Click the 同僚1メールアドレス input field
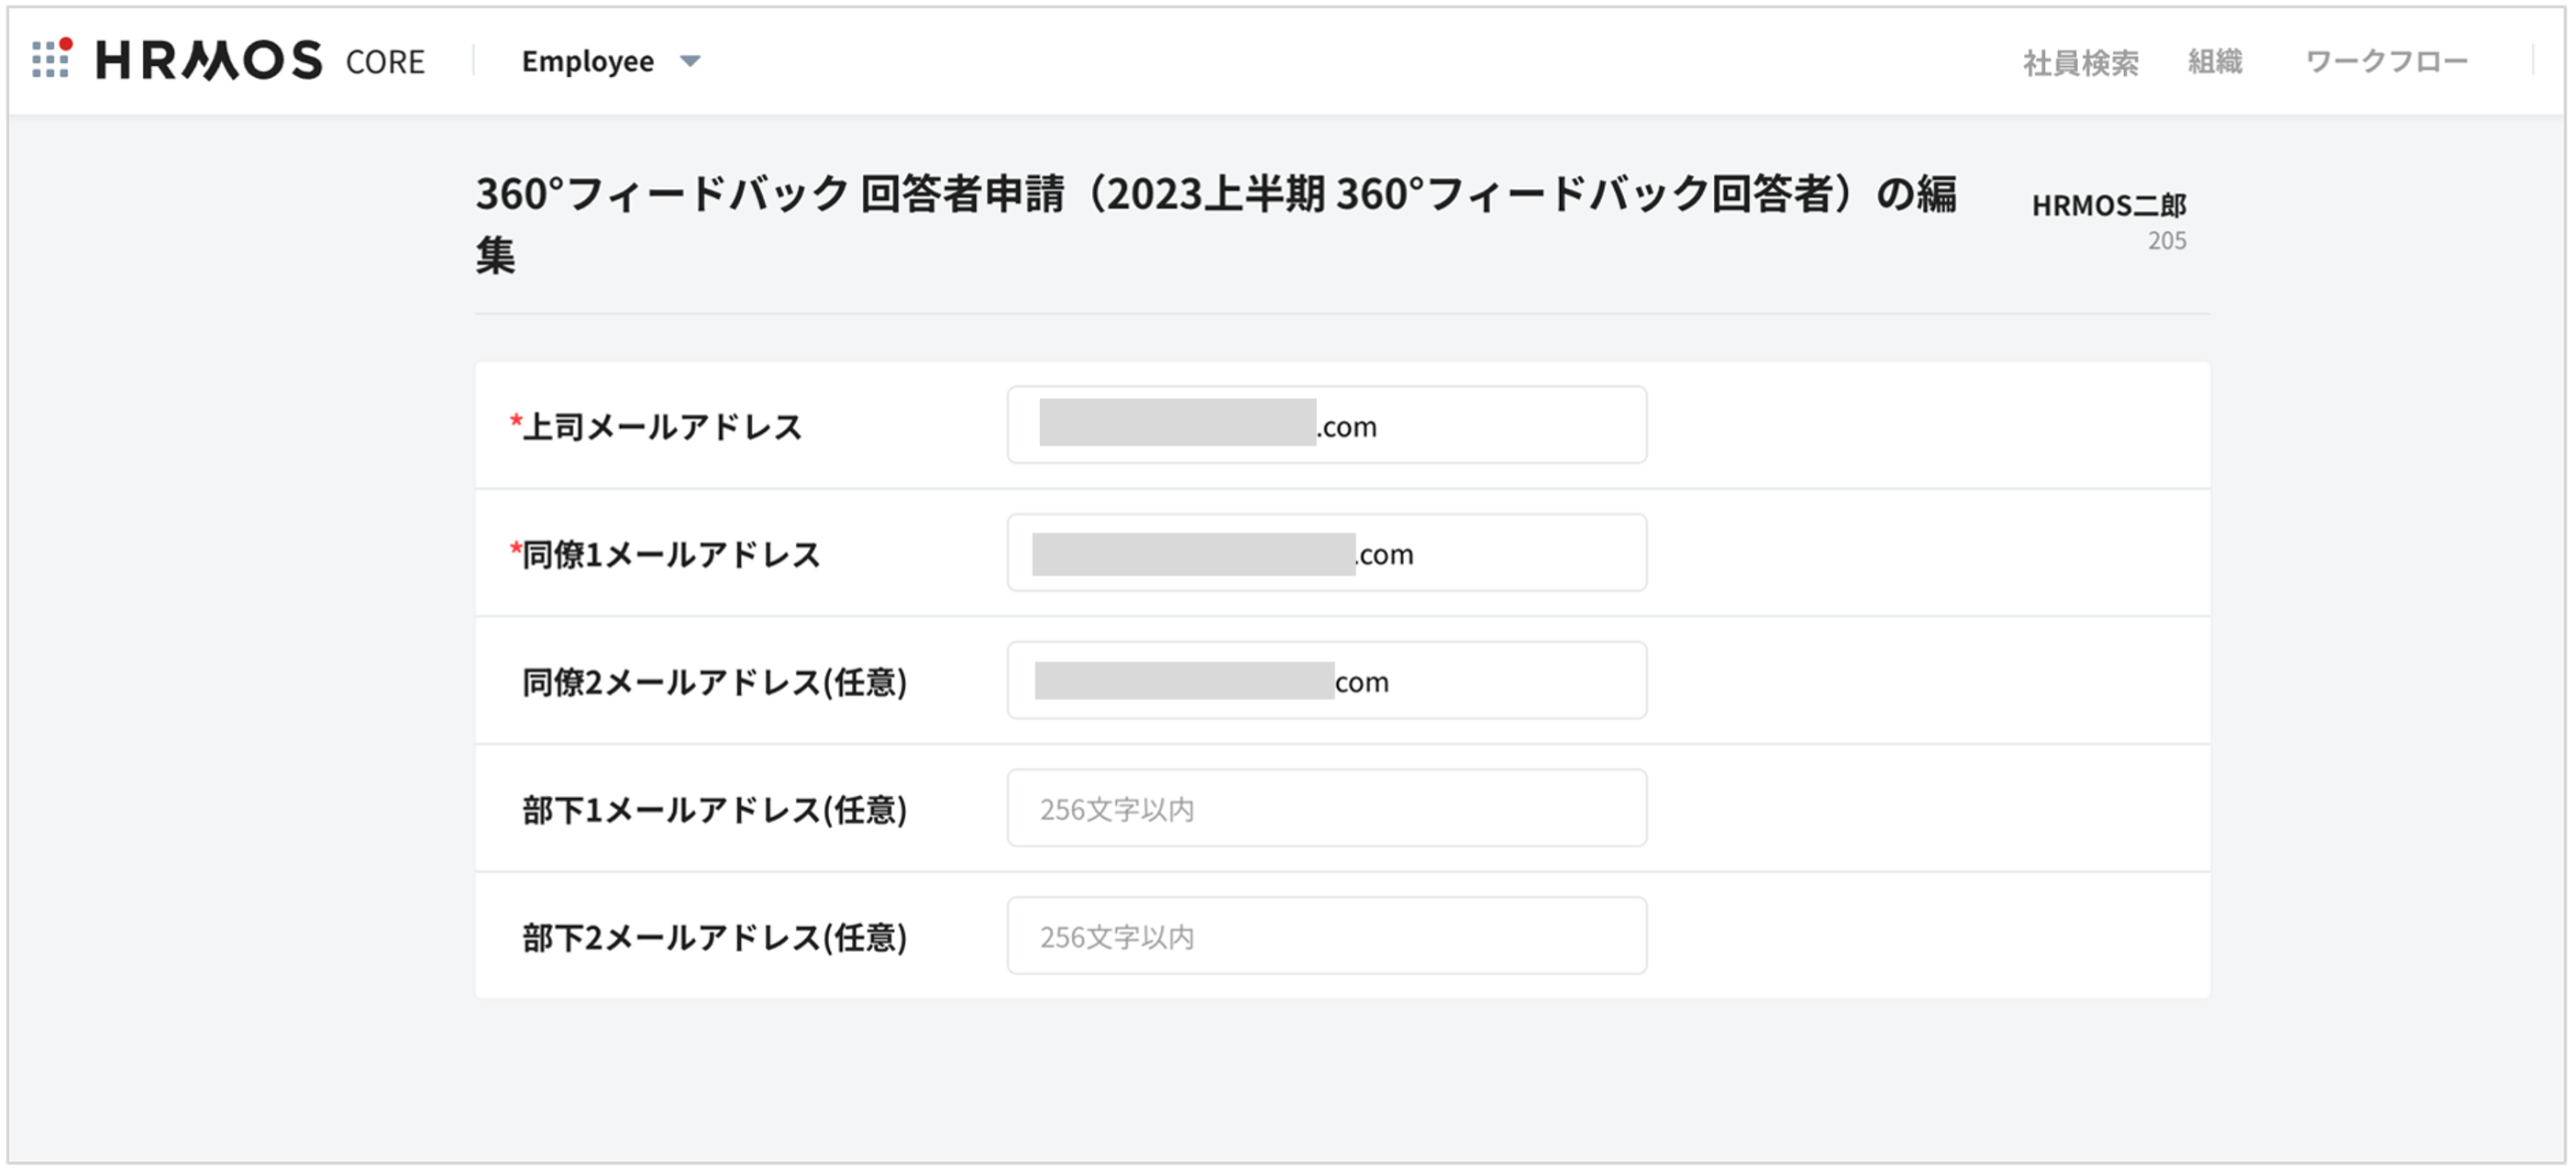The image size is (2576, 1172). (1325, 553)
